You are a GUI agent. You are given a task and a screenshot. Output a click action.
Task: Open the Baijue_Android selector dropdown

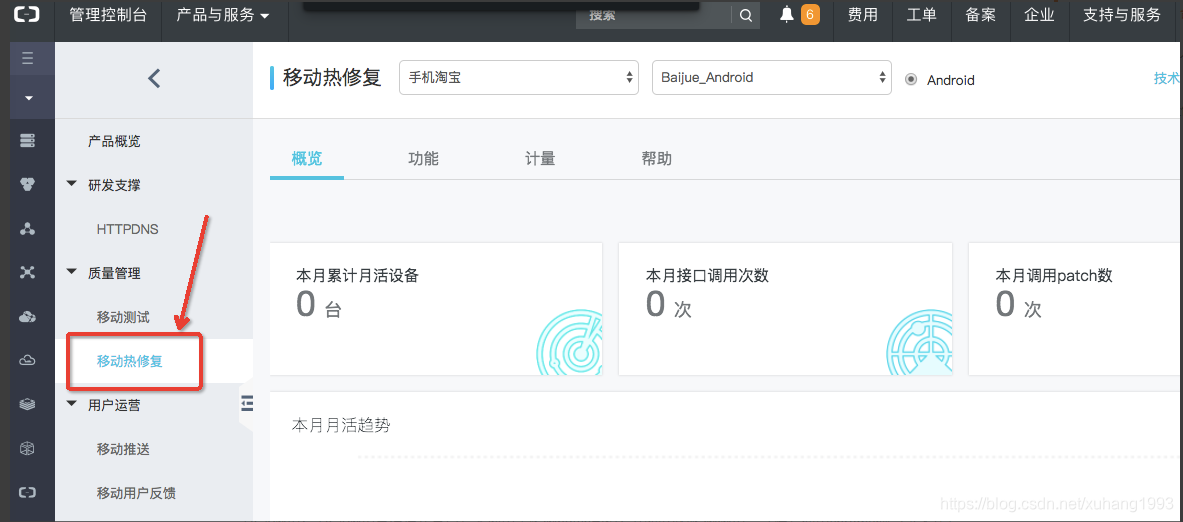[x=772, y=77]
